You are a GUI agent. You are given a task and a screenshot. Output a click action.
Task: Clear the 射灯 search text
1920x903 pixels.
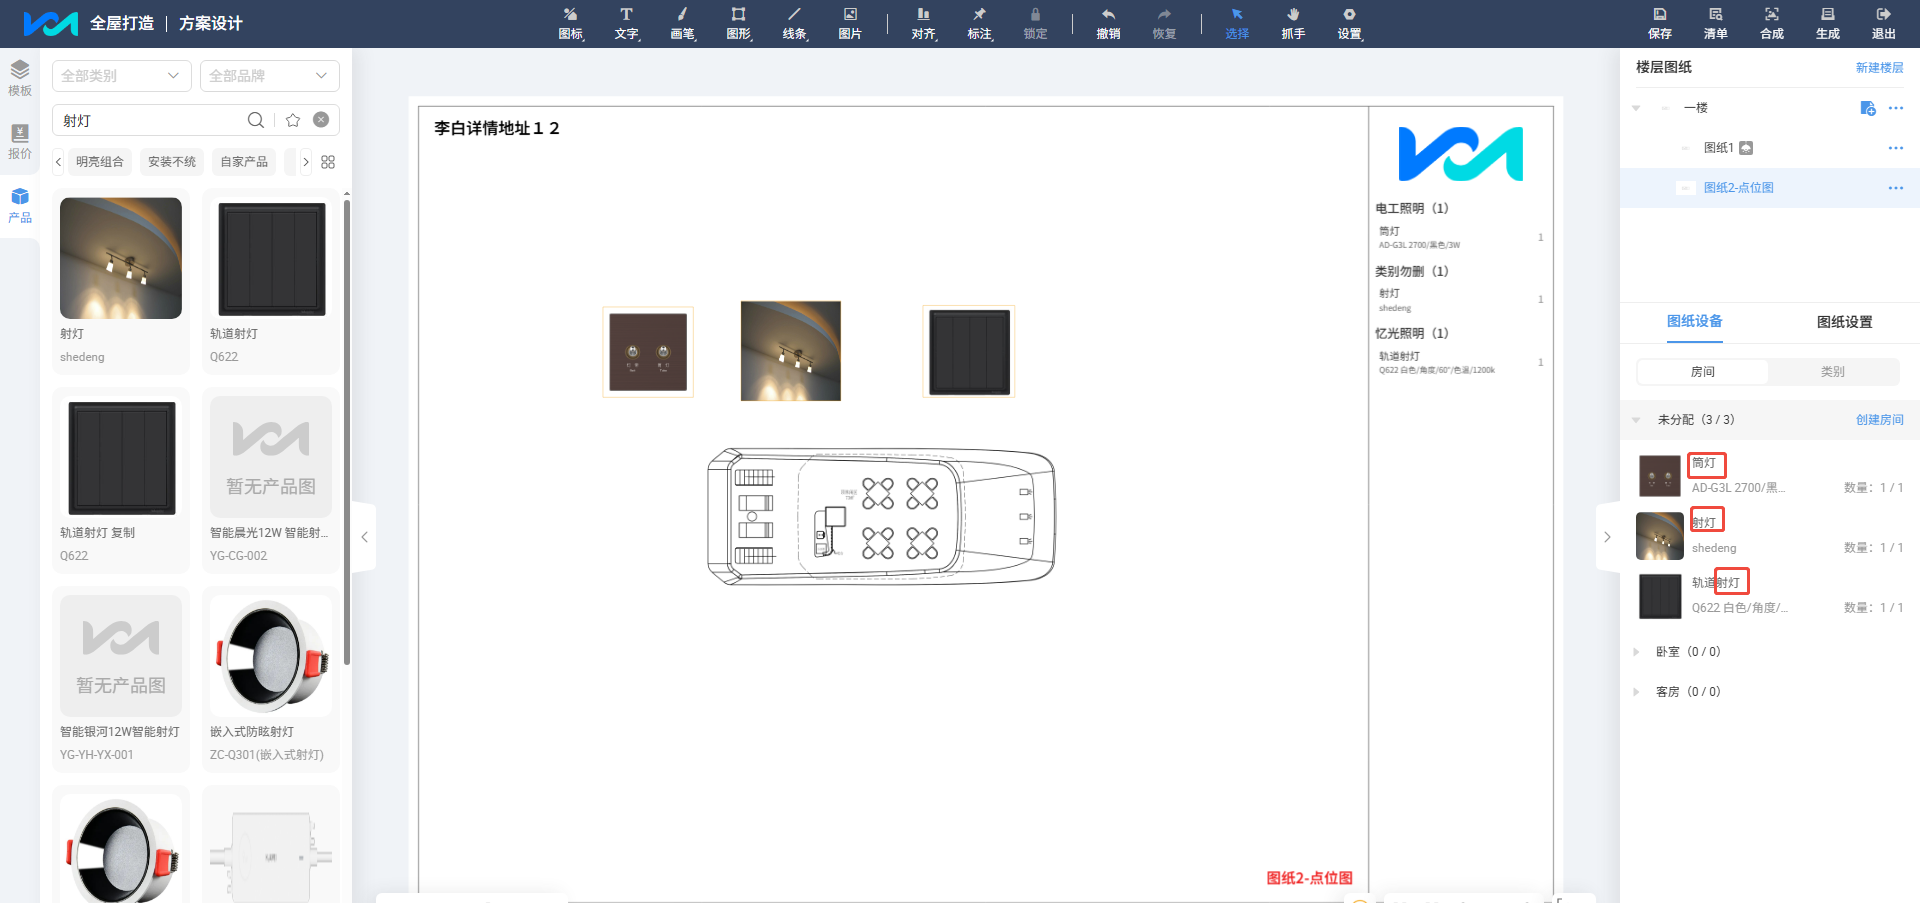tap(321, 120)
